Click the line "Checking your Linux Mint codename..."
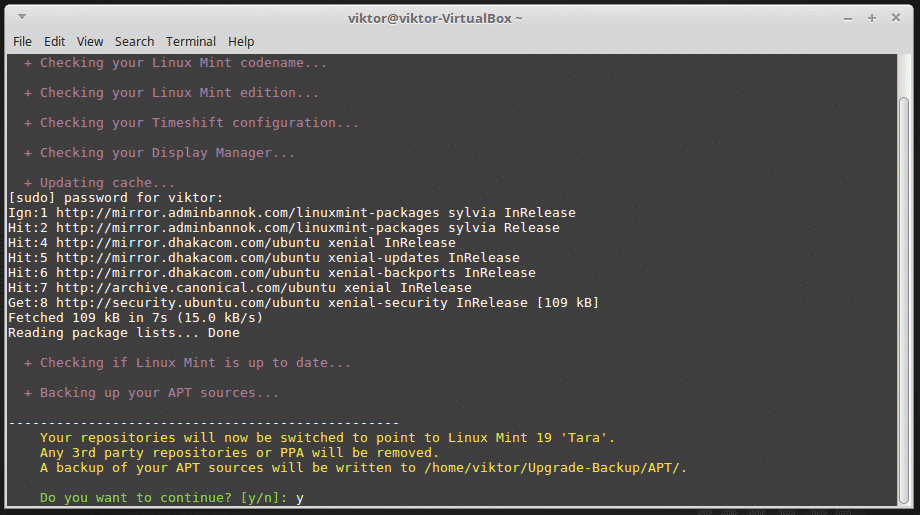The width and height of the screenshot is (920, 515). (x=175, y=63)
